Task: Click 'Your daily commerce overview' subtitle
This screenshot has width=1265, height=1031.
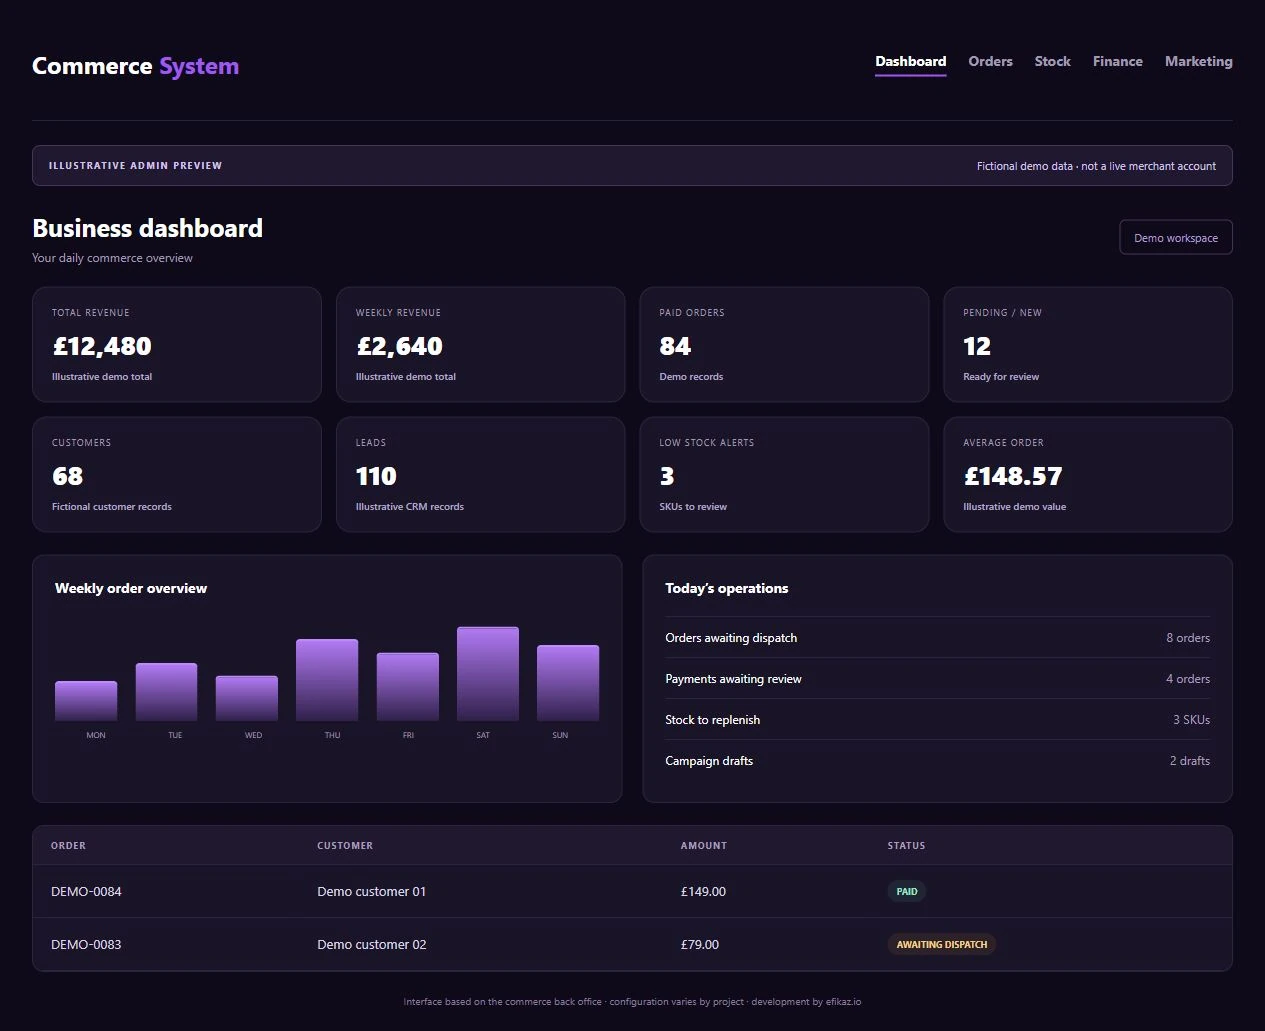Action: [112, 258]
